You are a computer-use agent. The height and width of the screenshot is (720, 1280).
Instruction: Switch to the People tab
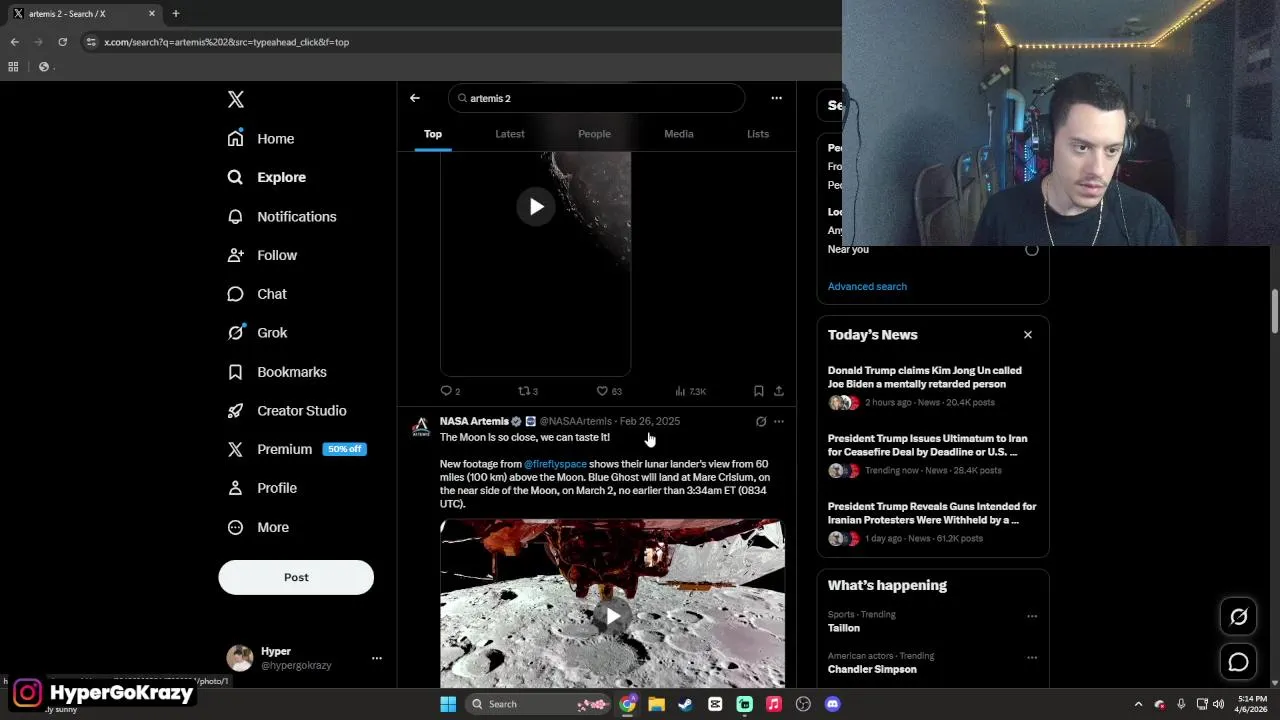point(594,134)
